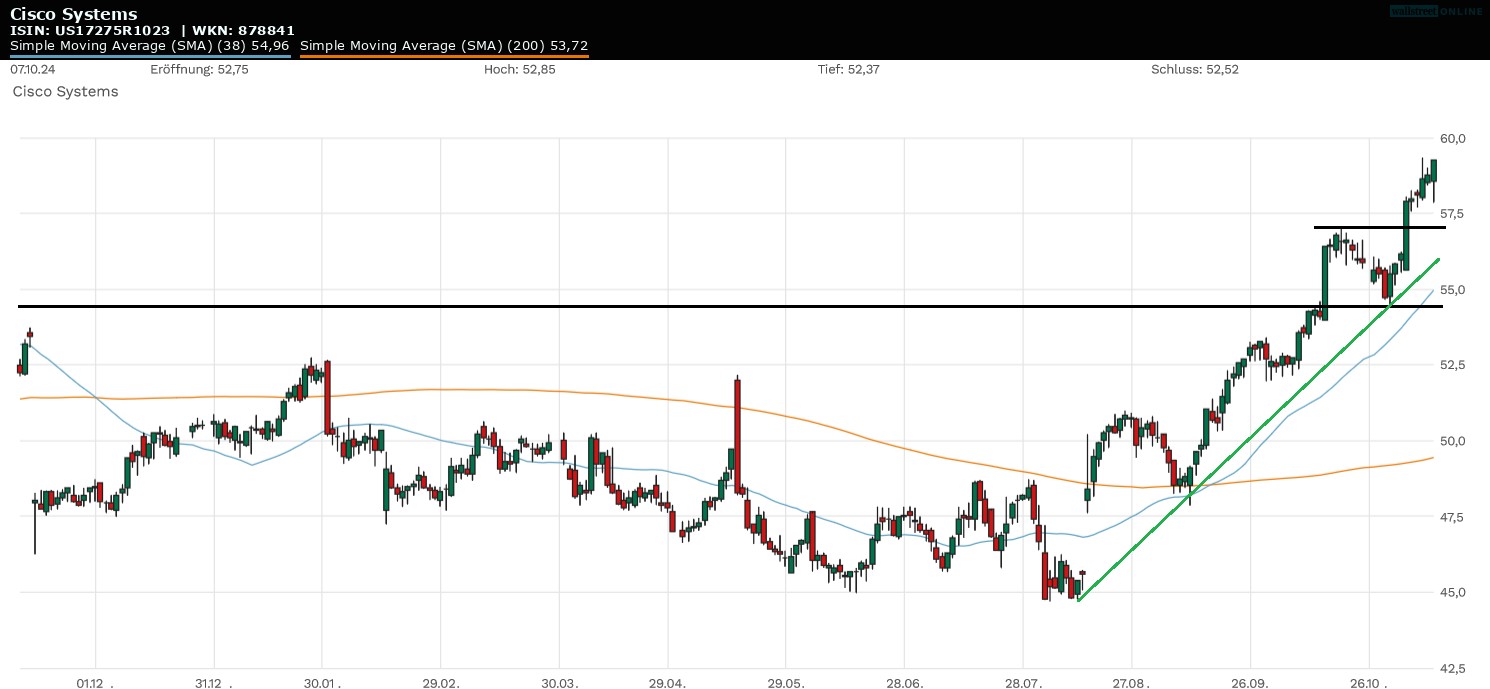Image resolution: width=1490 pixels, height=689 pixels.
Task: Click the Cisco Systems chart series label
Action: pos(65,92)
